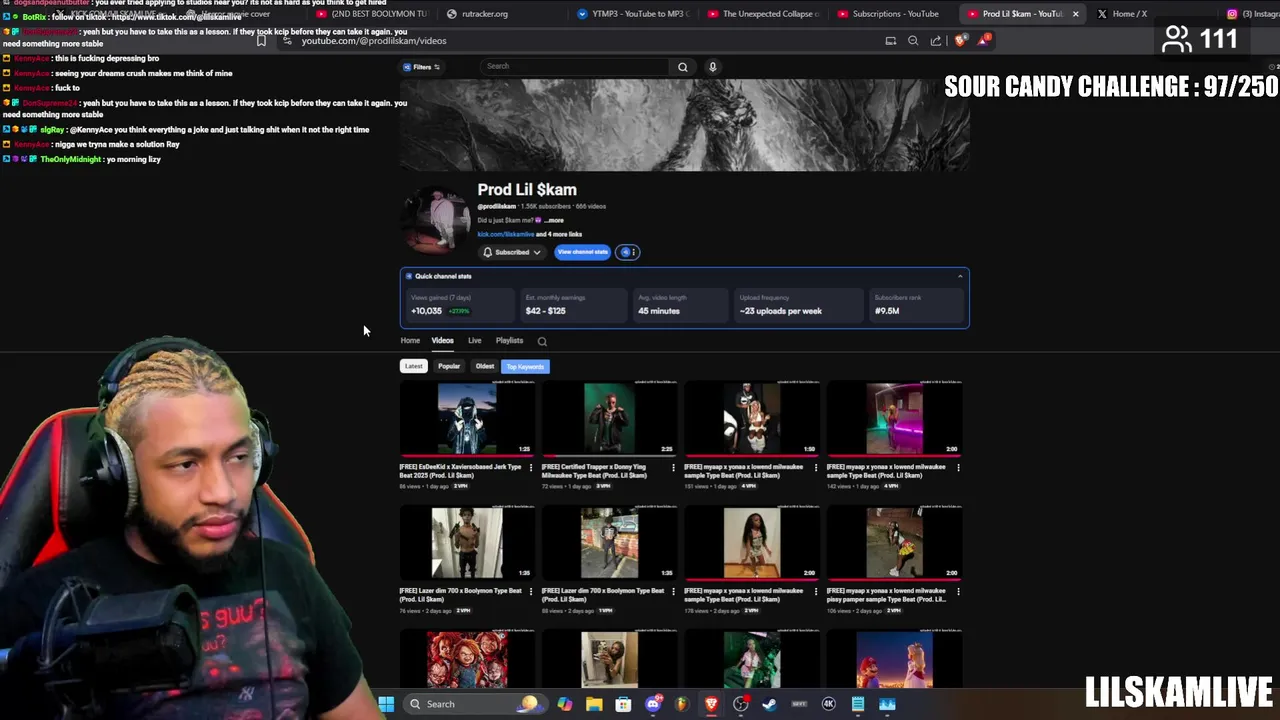Open more options for ExDeeKid Jerk Type Beat video
The image size is (1280, 720).
[531, 467]
